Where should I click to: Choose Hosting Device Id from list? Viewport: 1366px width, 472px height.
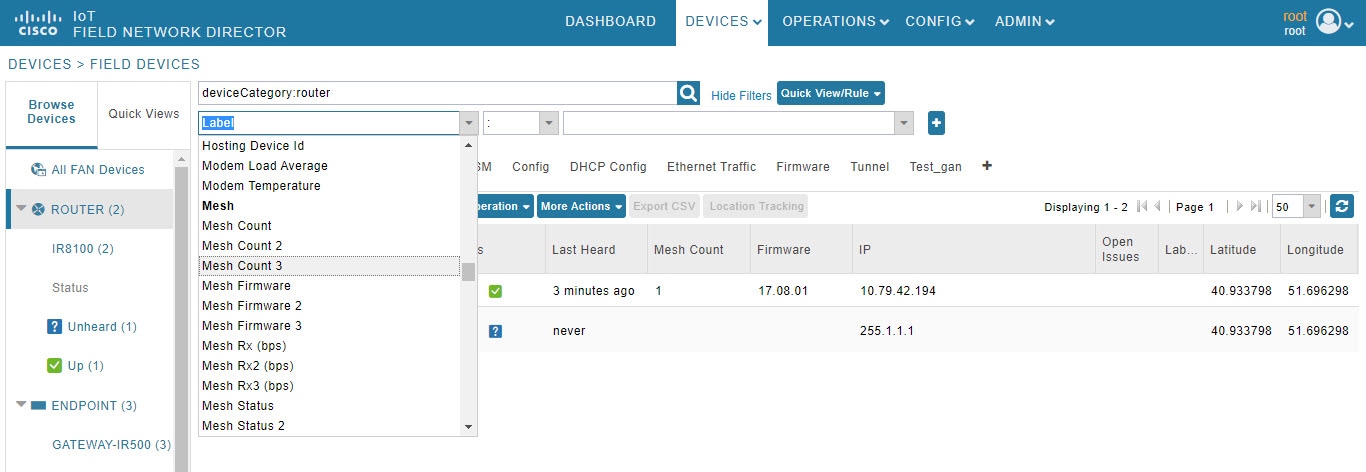click(x=330, y=146)
